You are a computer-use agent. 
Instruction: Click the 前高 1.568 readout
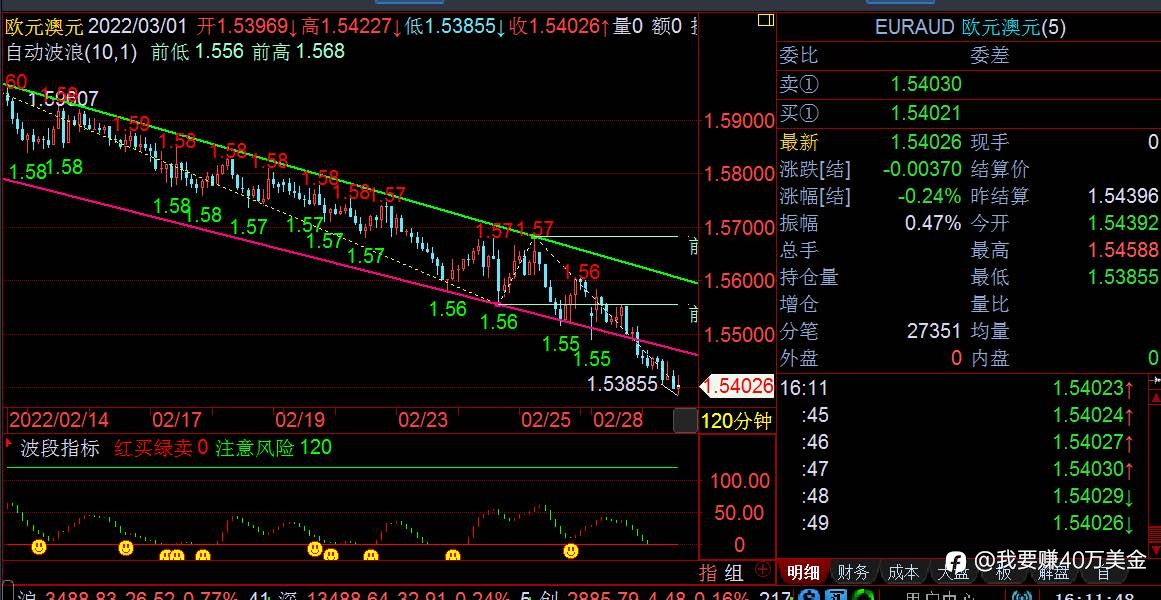[298, 52]
